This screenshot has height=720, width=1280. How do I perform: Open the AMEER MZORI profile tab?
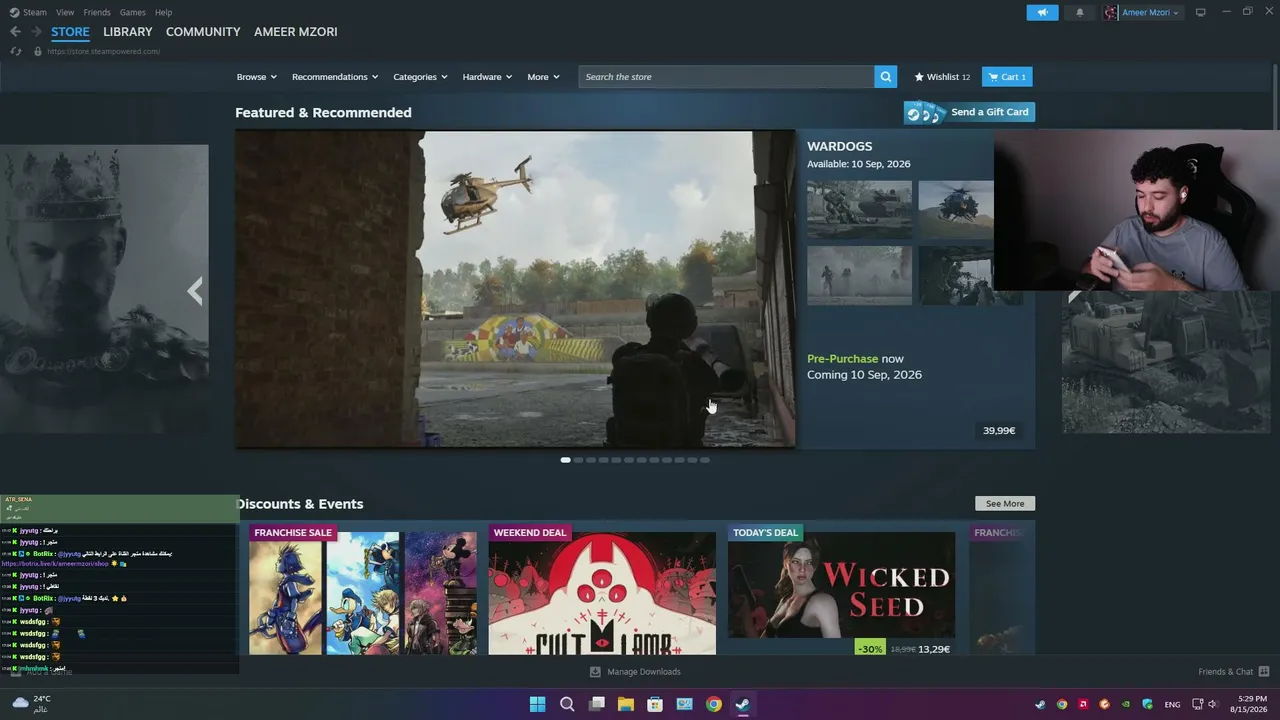click(x=296, y=32)
